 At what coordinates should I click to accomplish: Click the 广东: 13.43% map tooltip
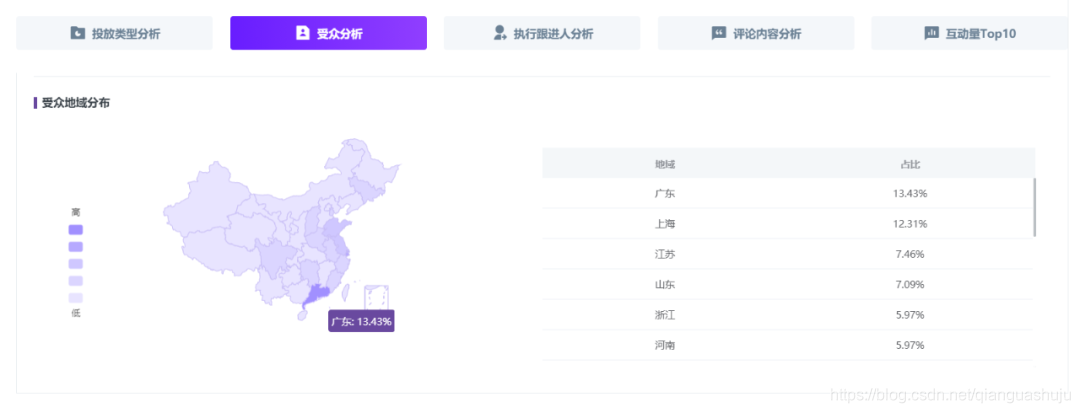[x=361, y=321]
